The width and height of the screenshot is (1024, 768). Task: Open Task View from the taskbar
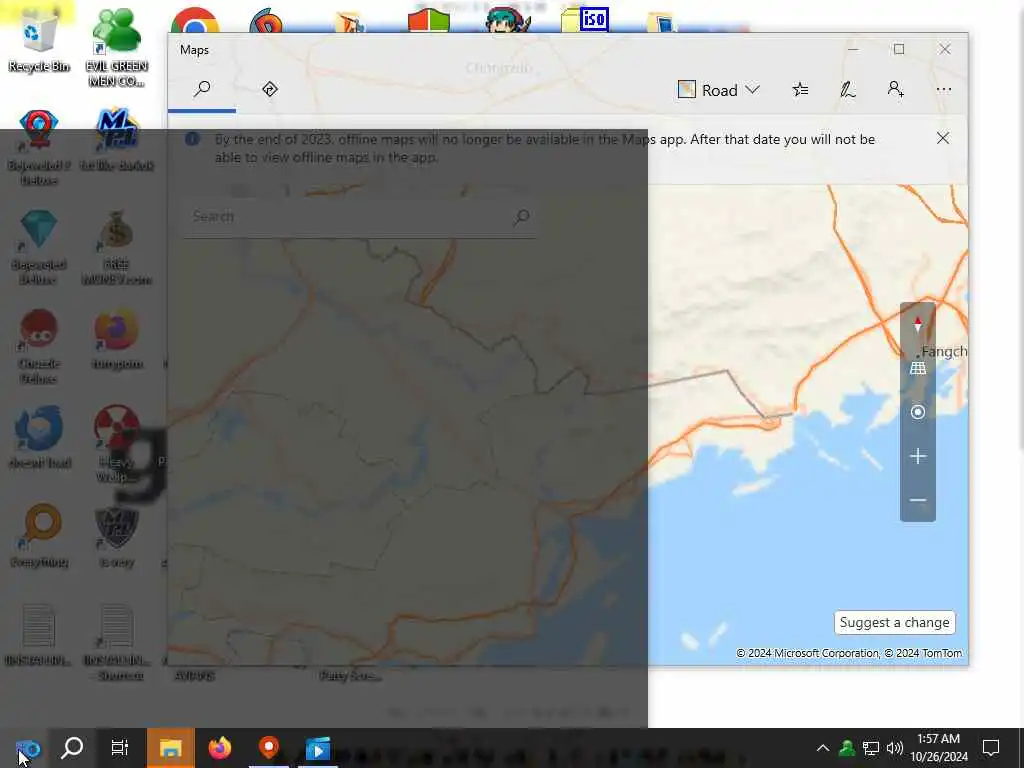[x=120, y=748]
